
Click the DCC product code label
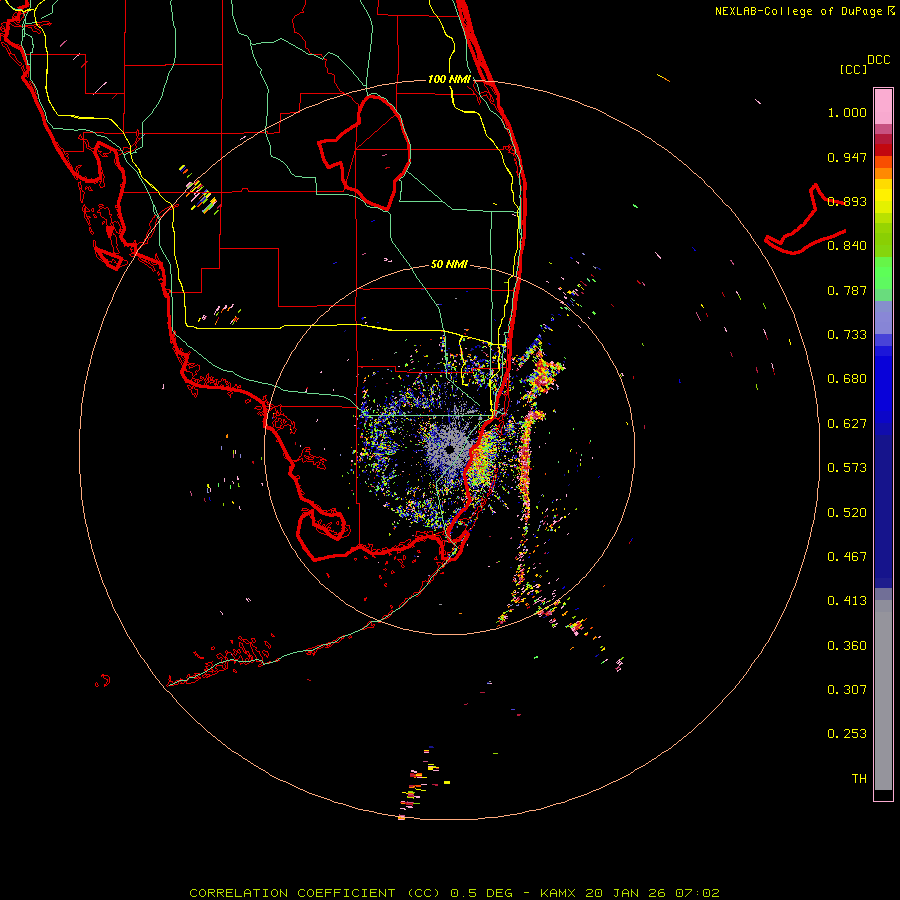[879, 60]
